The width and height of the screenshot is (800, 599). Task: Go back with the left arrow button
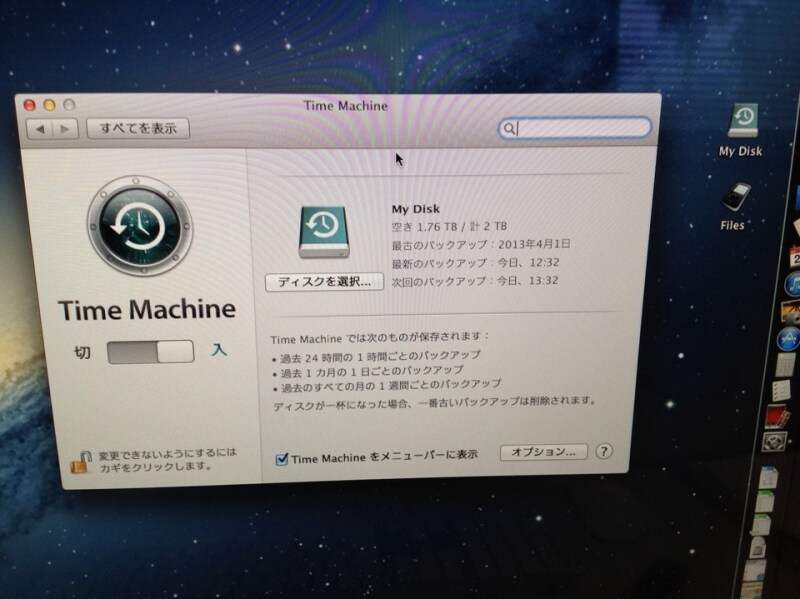(x=41, y=129)
